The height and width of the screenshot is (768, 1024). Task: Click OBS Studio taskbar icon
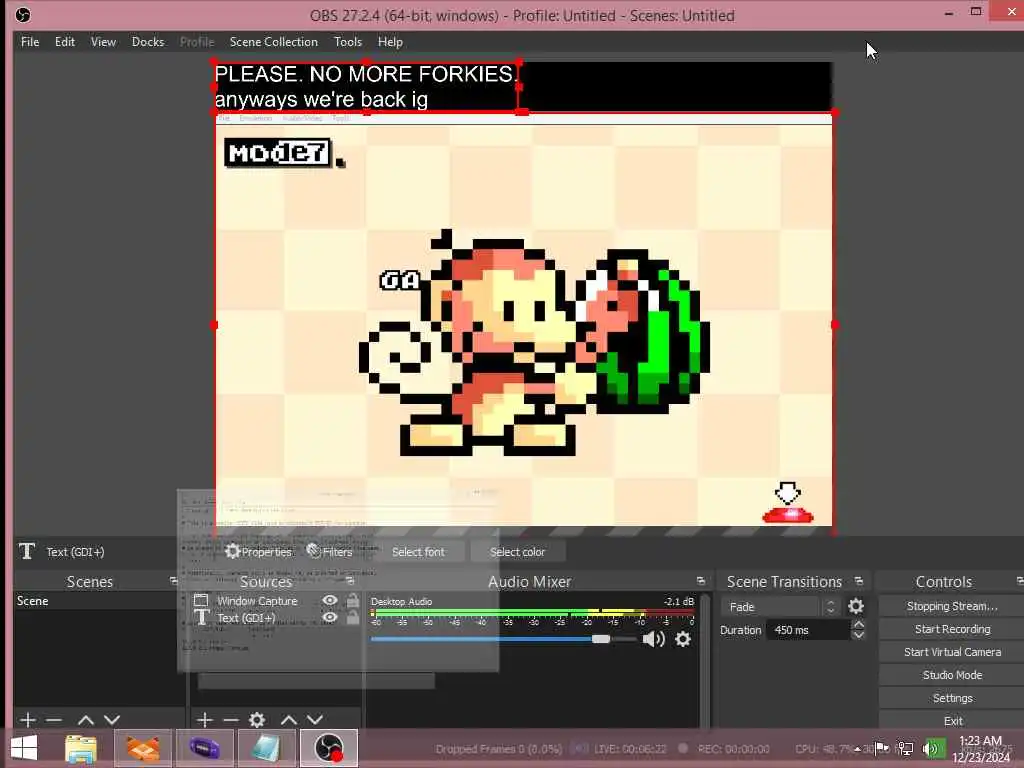click(x=328, y=748)
